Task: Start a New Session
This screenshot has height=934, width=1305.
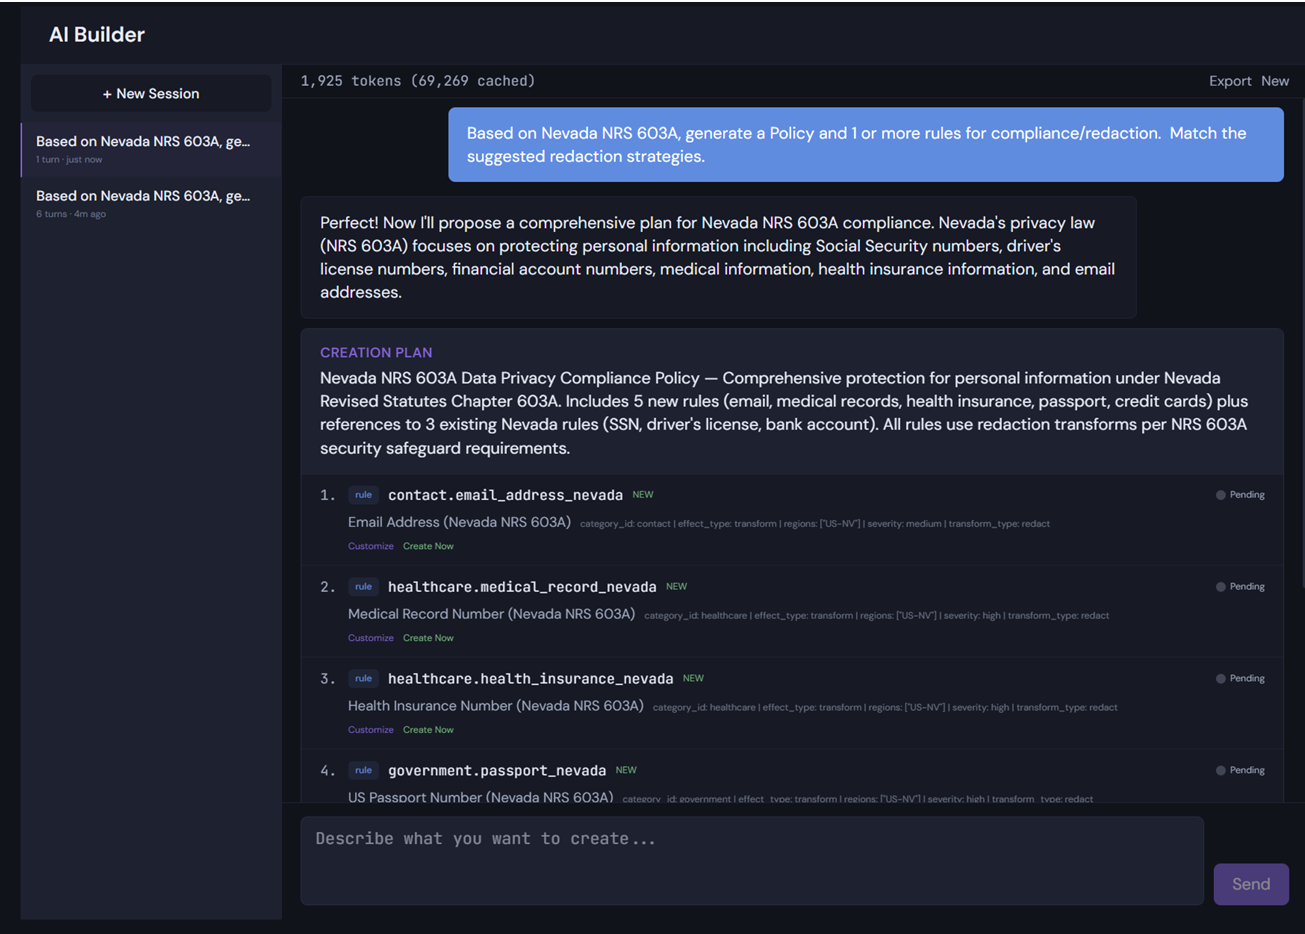Action: coord(151,94)
